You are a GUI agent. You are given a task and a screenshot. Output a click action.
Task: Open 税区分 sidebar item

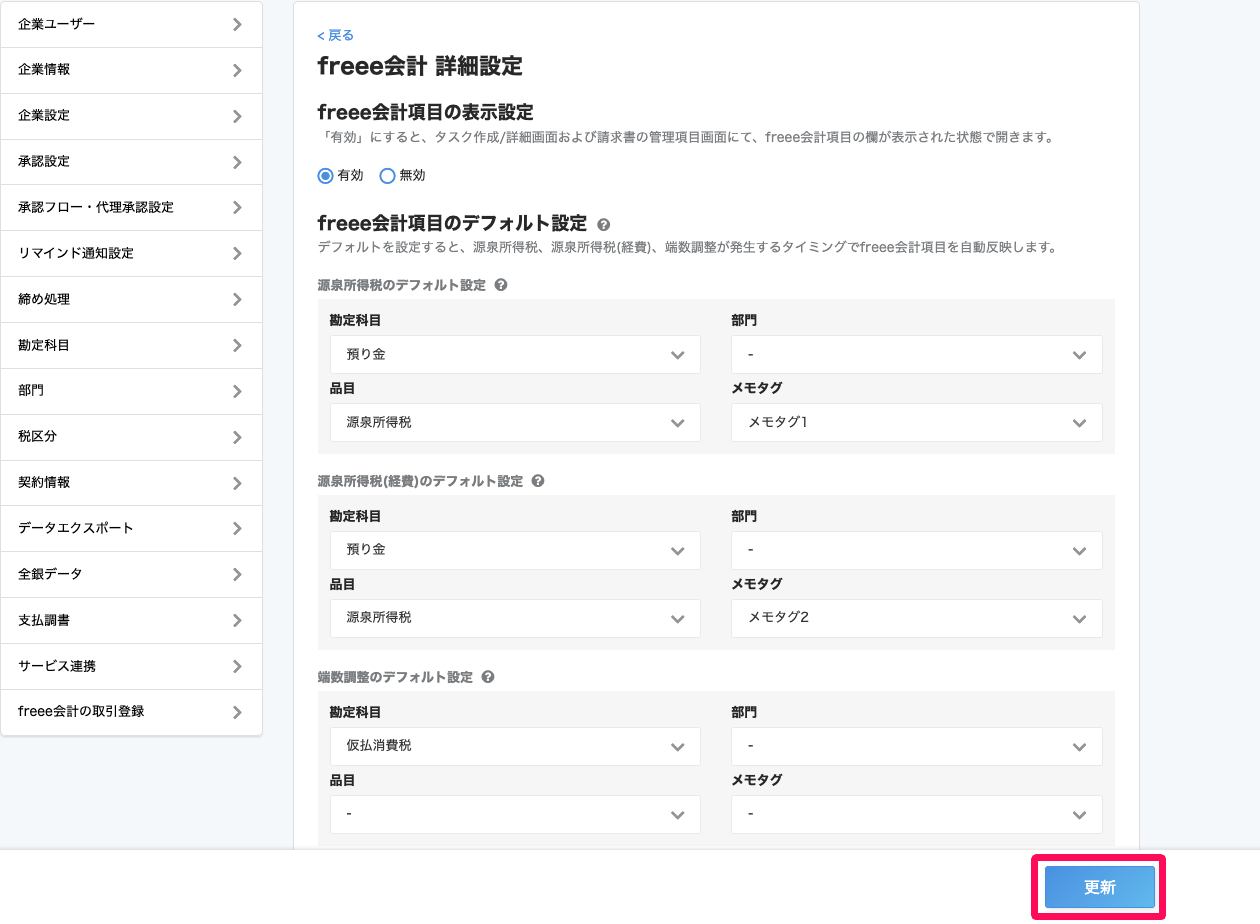[131, 437]
